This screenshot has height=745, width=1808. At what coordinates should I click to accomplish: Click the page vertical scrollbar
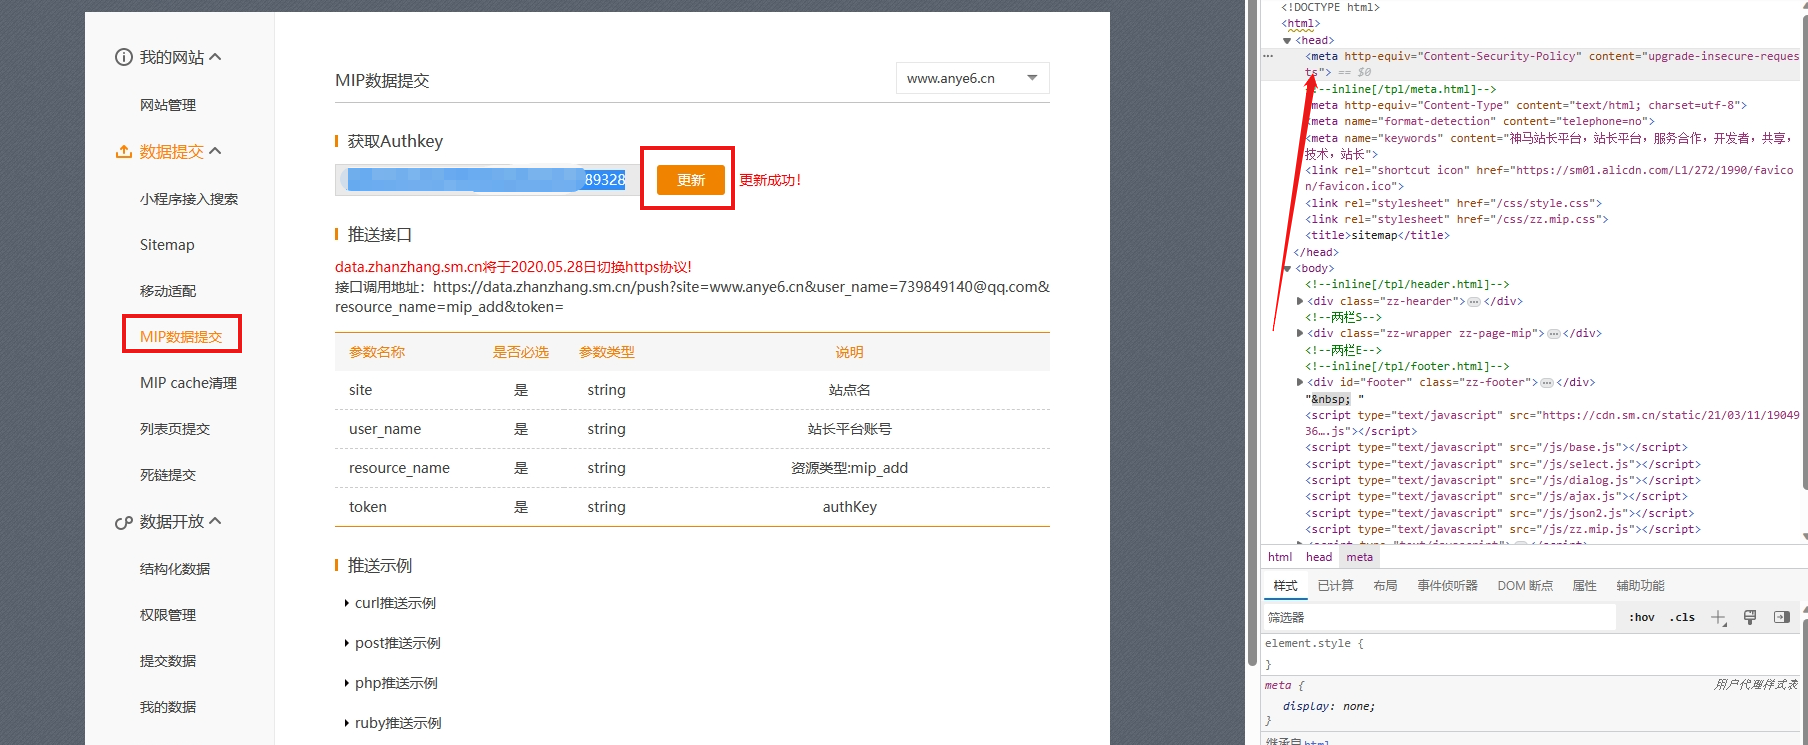(x=1252, y=335)
